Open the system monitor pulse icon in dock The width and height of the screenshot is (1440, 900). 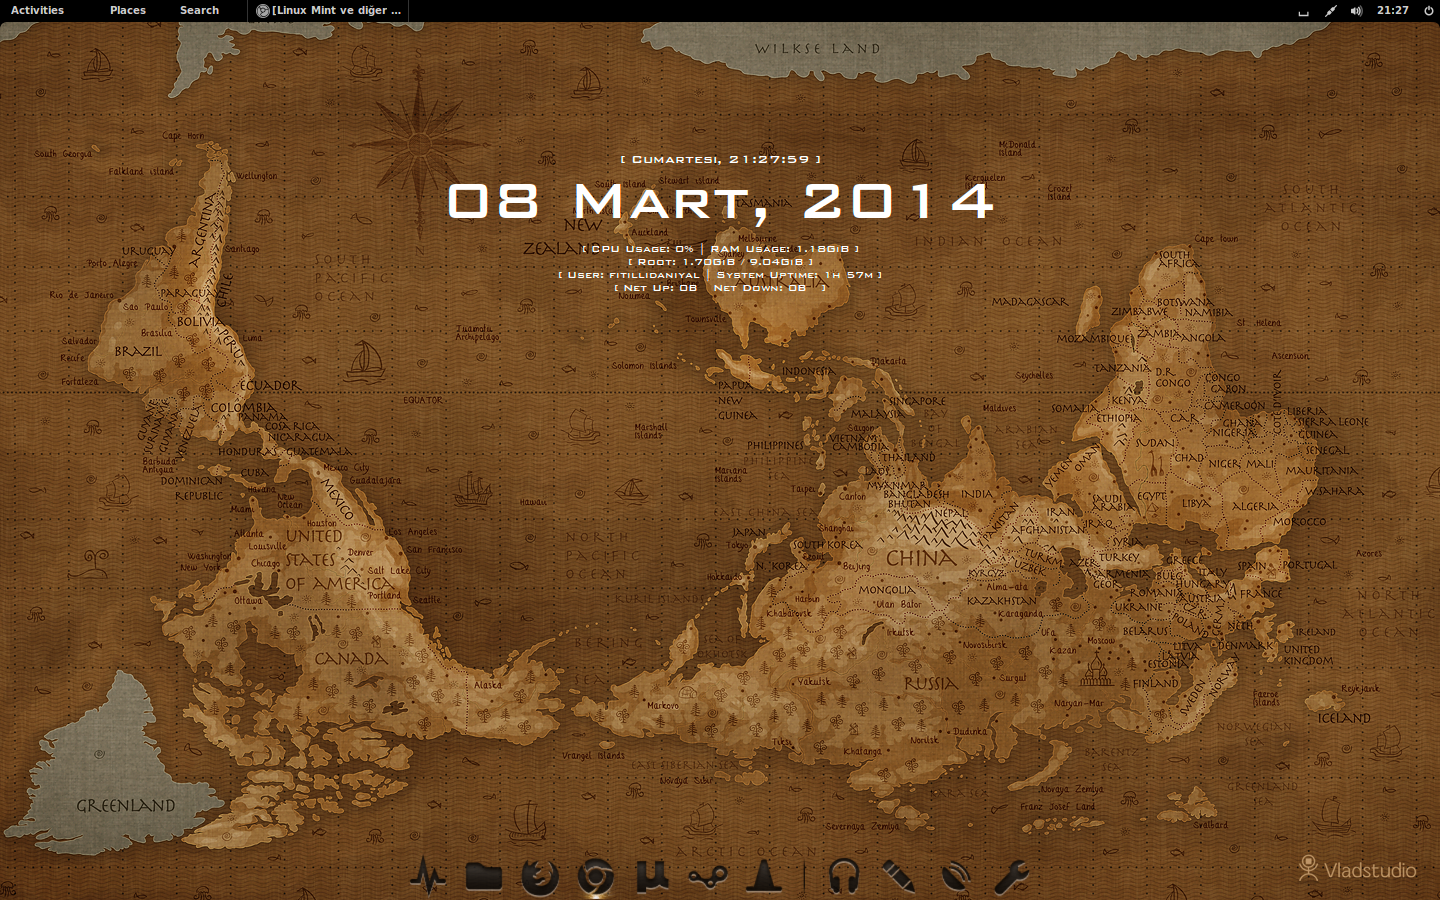[428, 877]
